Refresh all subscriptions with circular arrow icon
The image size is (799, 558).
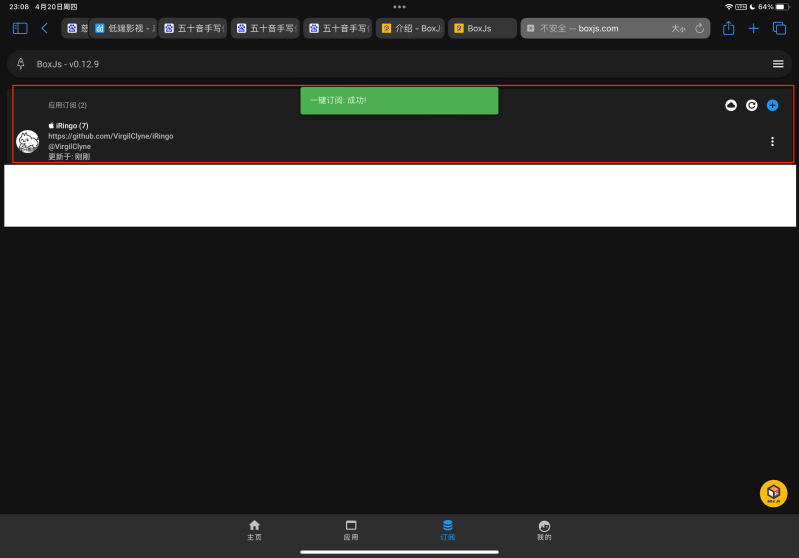point(752,105)
